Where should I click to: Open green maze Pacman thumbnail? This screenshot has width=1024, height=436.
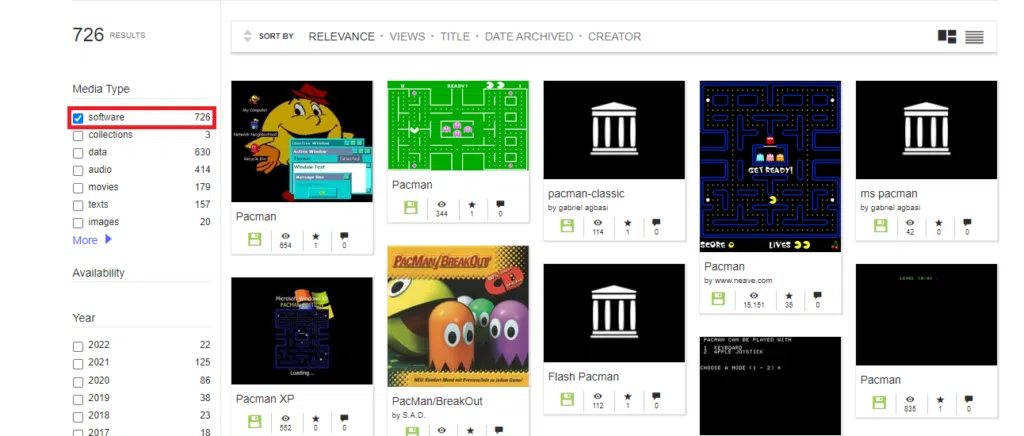pyautogui.click(x=458, y=125)
